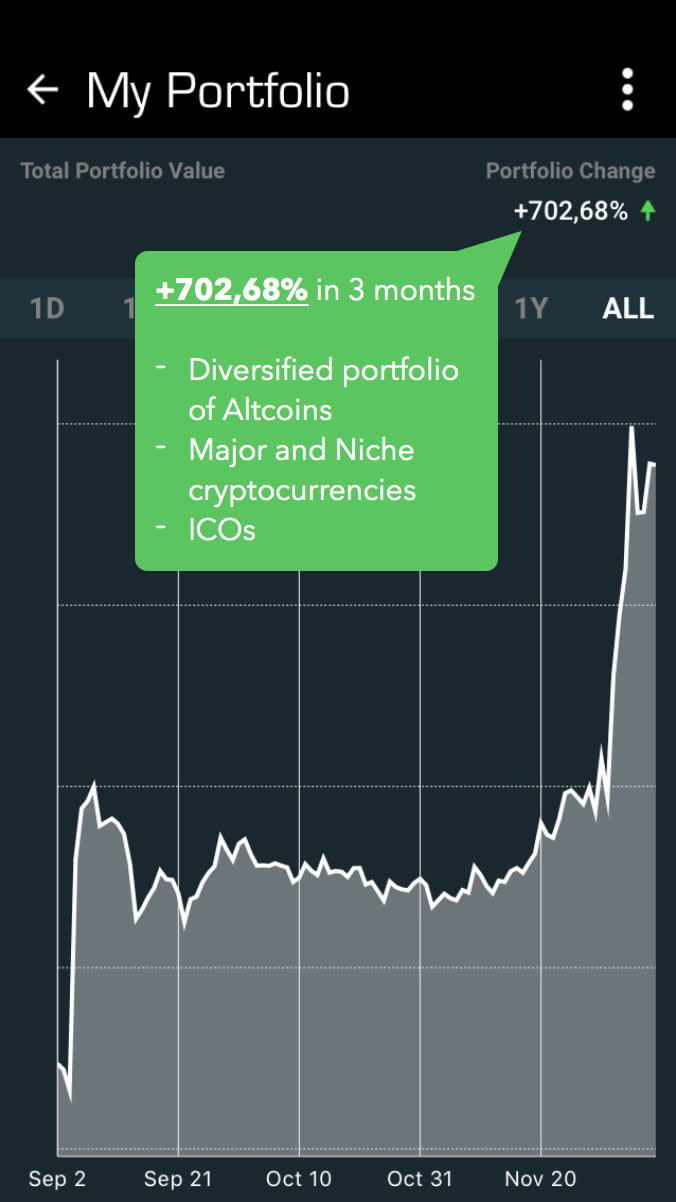676x1202 pixels.
Task: Tap the My Portfolio title
Action: click(x=218, y=91)
